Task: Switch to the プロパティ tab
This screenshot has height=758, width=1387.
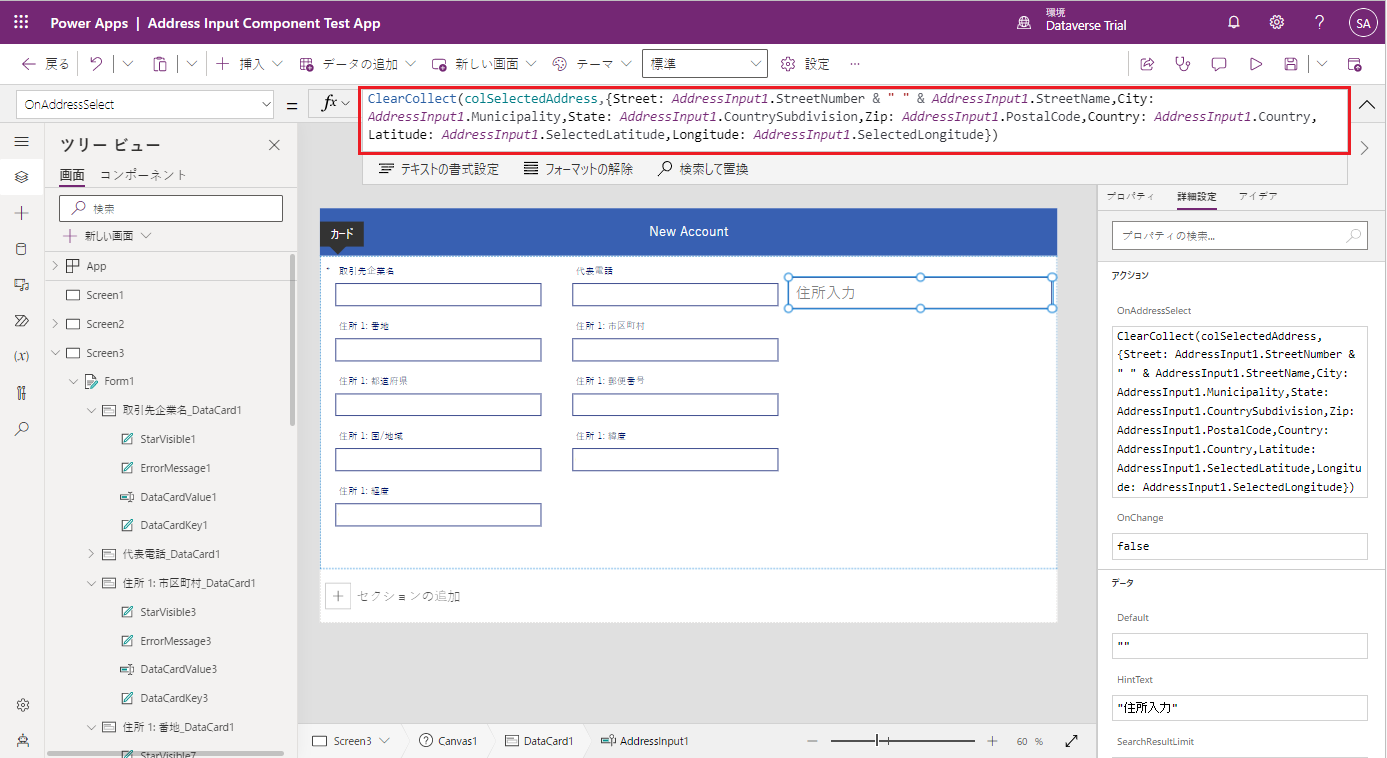Action: (1130, 196)
